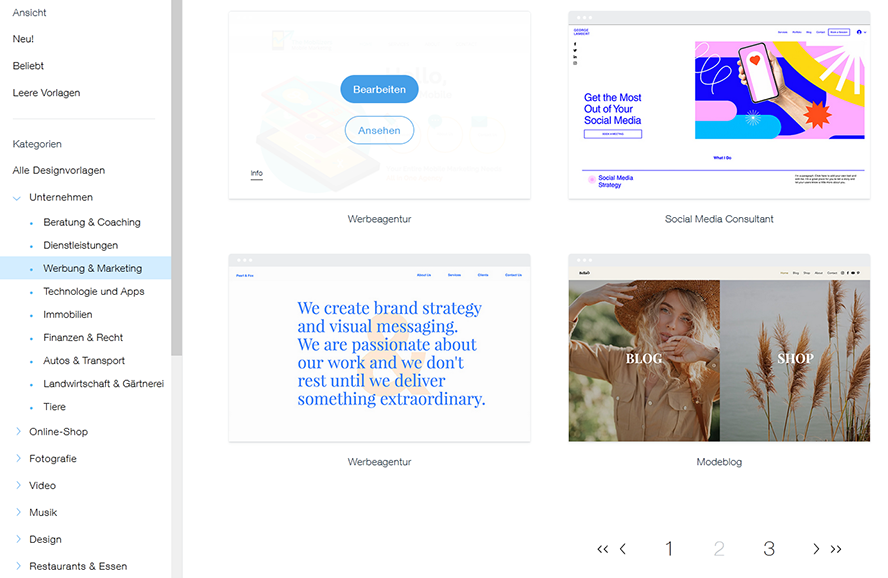Image resolution: width=888 pixels, height=578 pixels.
Task: Expand the Video category chevron
Action: point(17,486)
